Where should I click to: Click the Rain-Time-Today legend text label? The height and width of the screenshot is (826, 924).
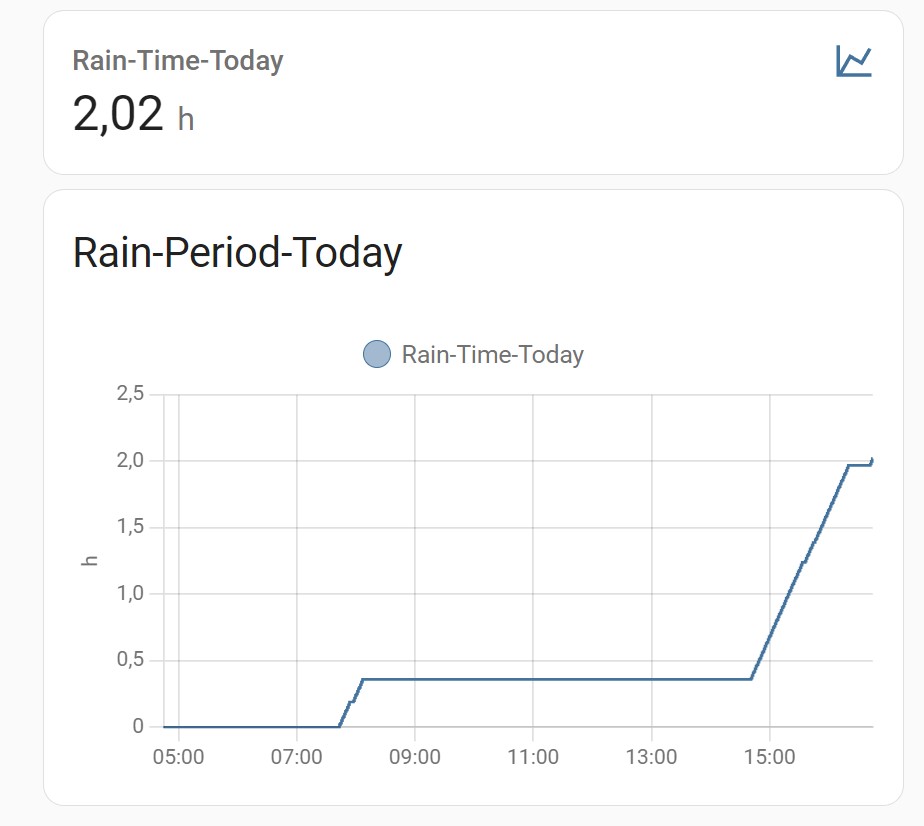[x=493, y=354]
